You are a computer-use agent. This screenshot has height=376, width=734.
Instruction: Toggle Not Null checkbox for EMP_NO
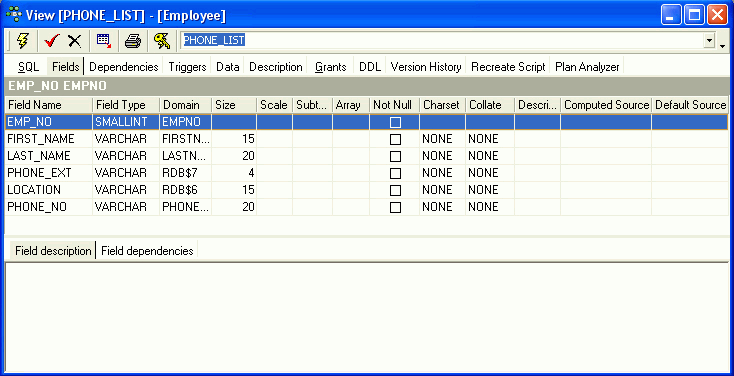pos(396,123)
